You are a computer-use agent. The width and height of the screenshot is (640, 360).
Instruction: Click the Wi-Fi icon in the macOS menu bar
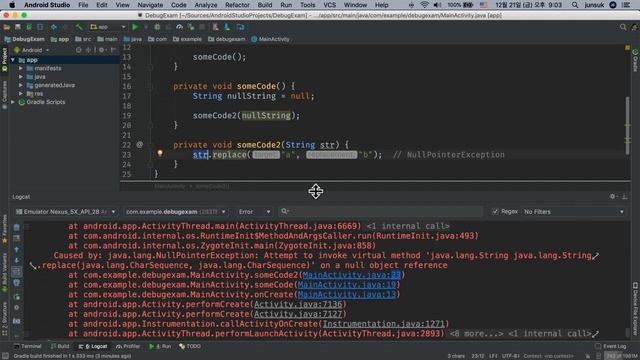pos(424,5)
